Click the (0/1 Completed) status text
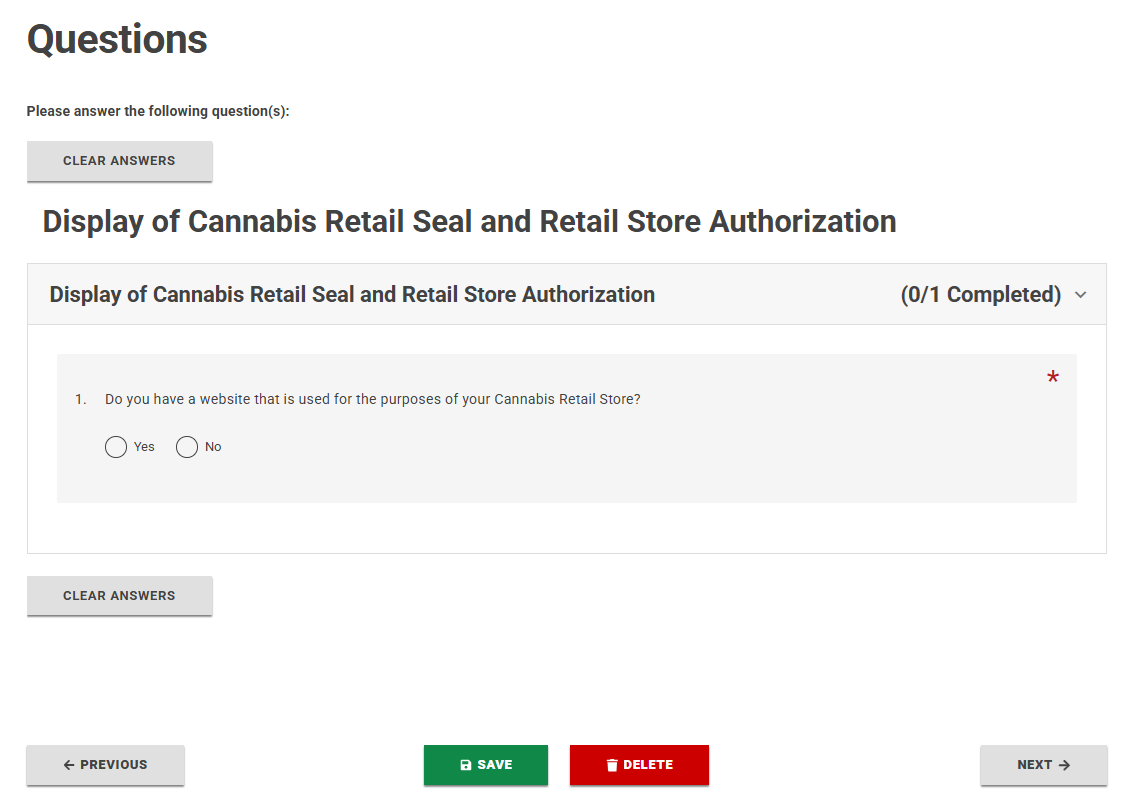The image size is (1136, 810). (980, 295)
